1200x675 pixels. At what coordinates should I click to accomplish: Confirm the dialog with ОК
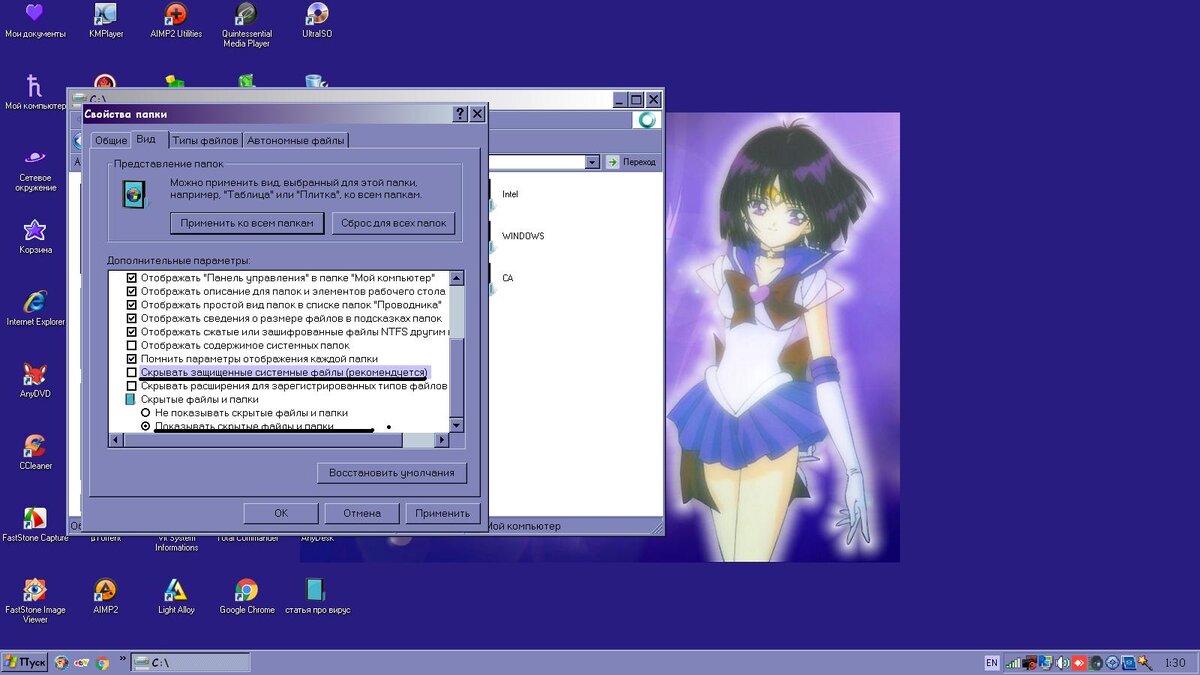point(281,513)
